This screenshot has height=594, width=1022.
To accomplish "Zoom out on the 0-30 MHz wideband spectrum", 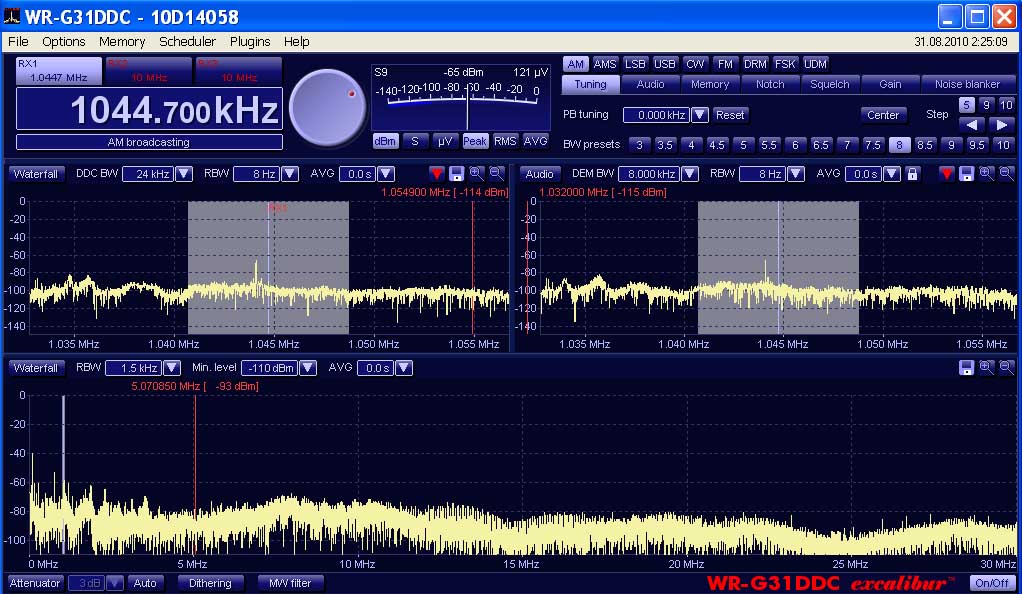I will 1007,368.
